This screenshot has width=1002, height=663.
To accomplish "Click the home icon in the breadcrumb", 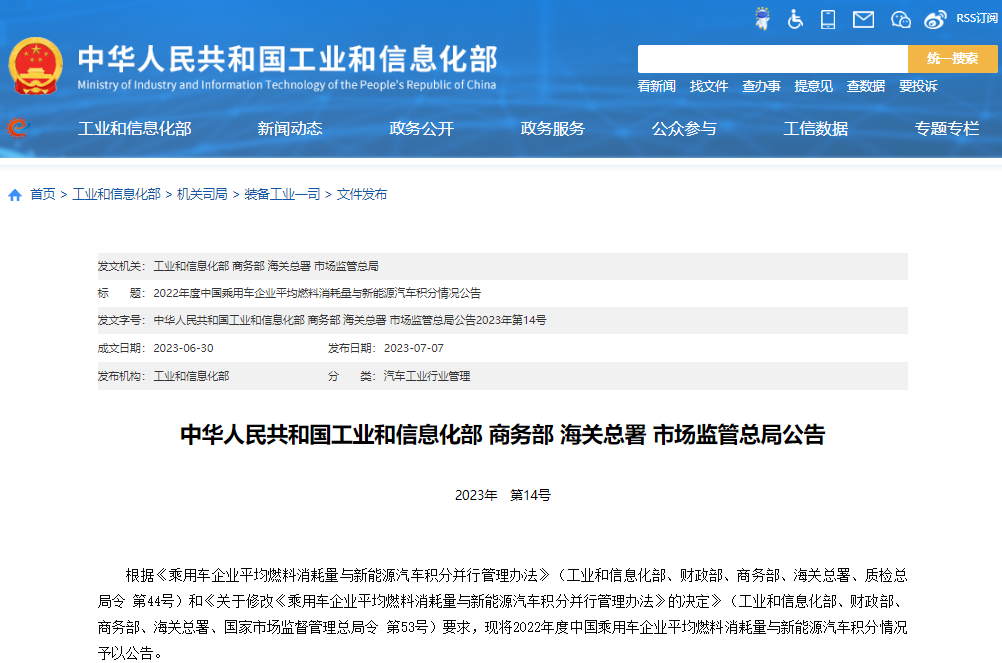I will point(14,195).
